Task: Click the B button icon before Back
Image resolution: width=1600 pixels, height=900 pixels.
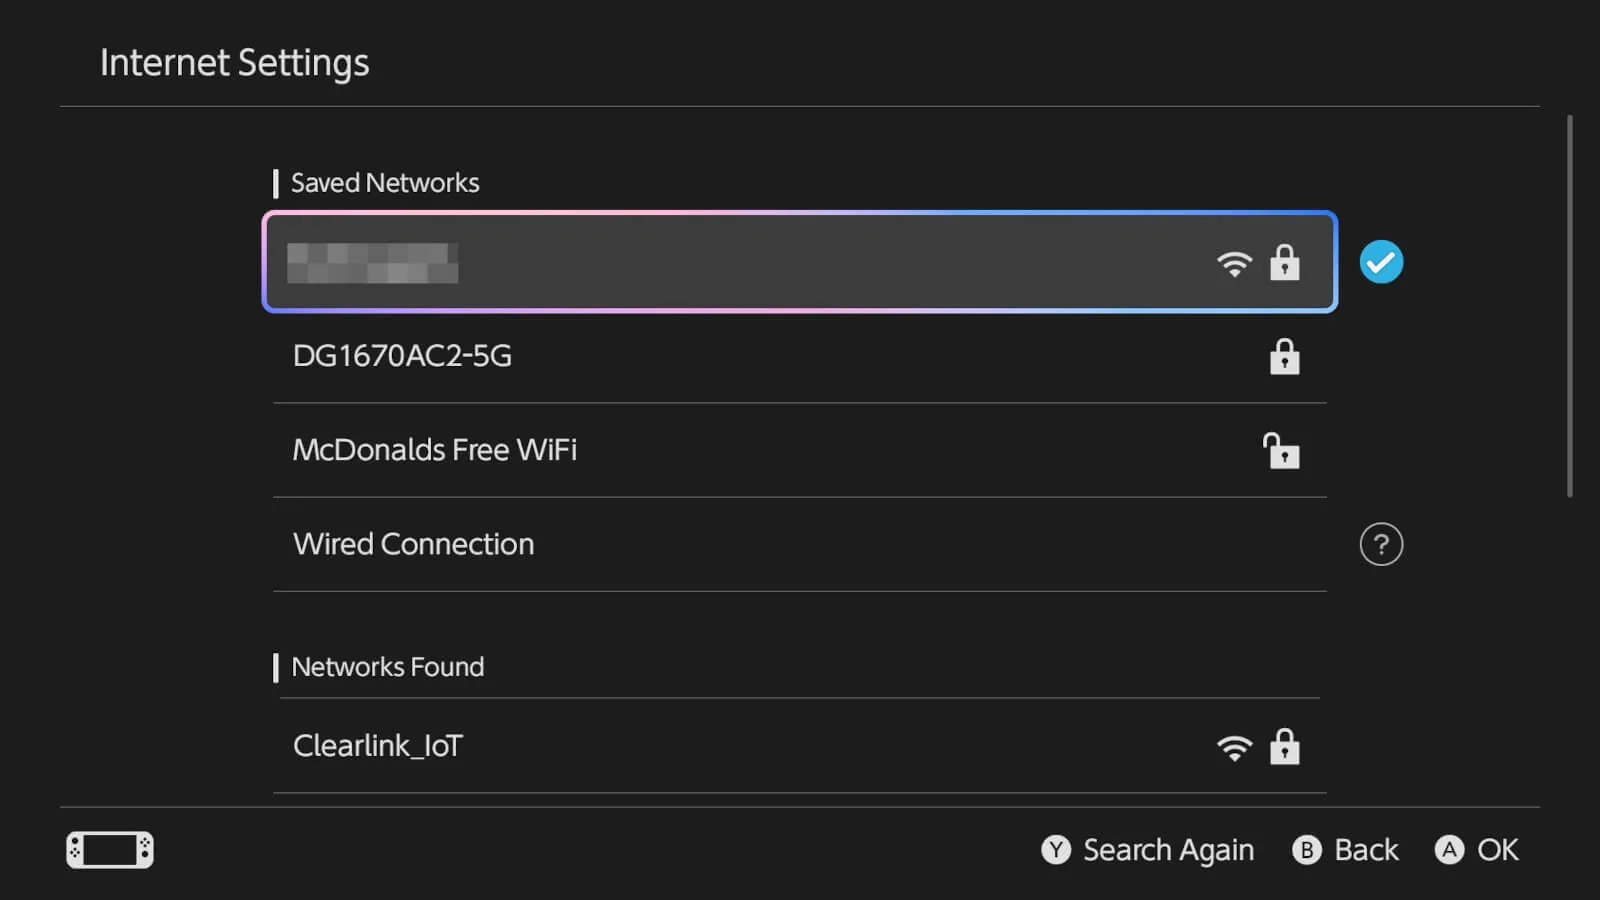Action: click(1307, 850)
